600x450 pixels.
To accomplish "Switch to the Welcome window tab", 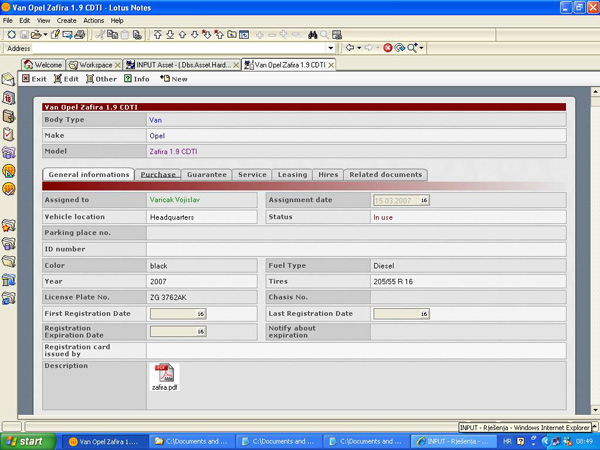I will pos(43,65).
